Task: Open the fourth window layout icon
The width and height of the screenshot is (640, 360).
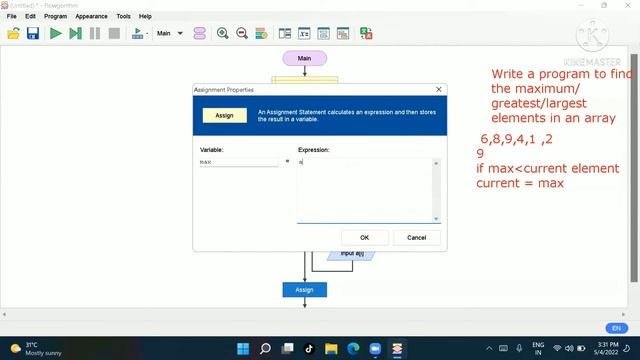Action: point(343,33)
